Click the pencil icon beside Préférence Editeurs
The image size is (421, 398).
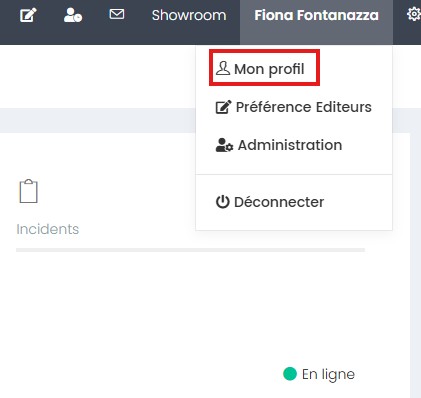point(223,107)
